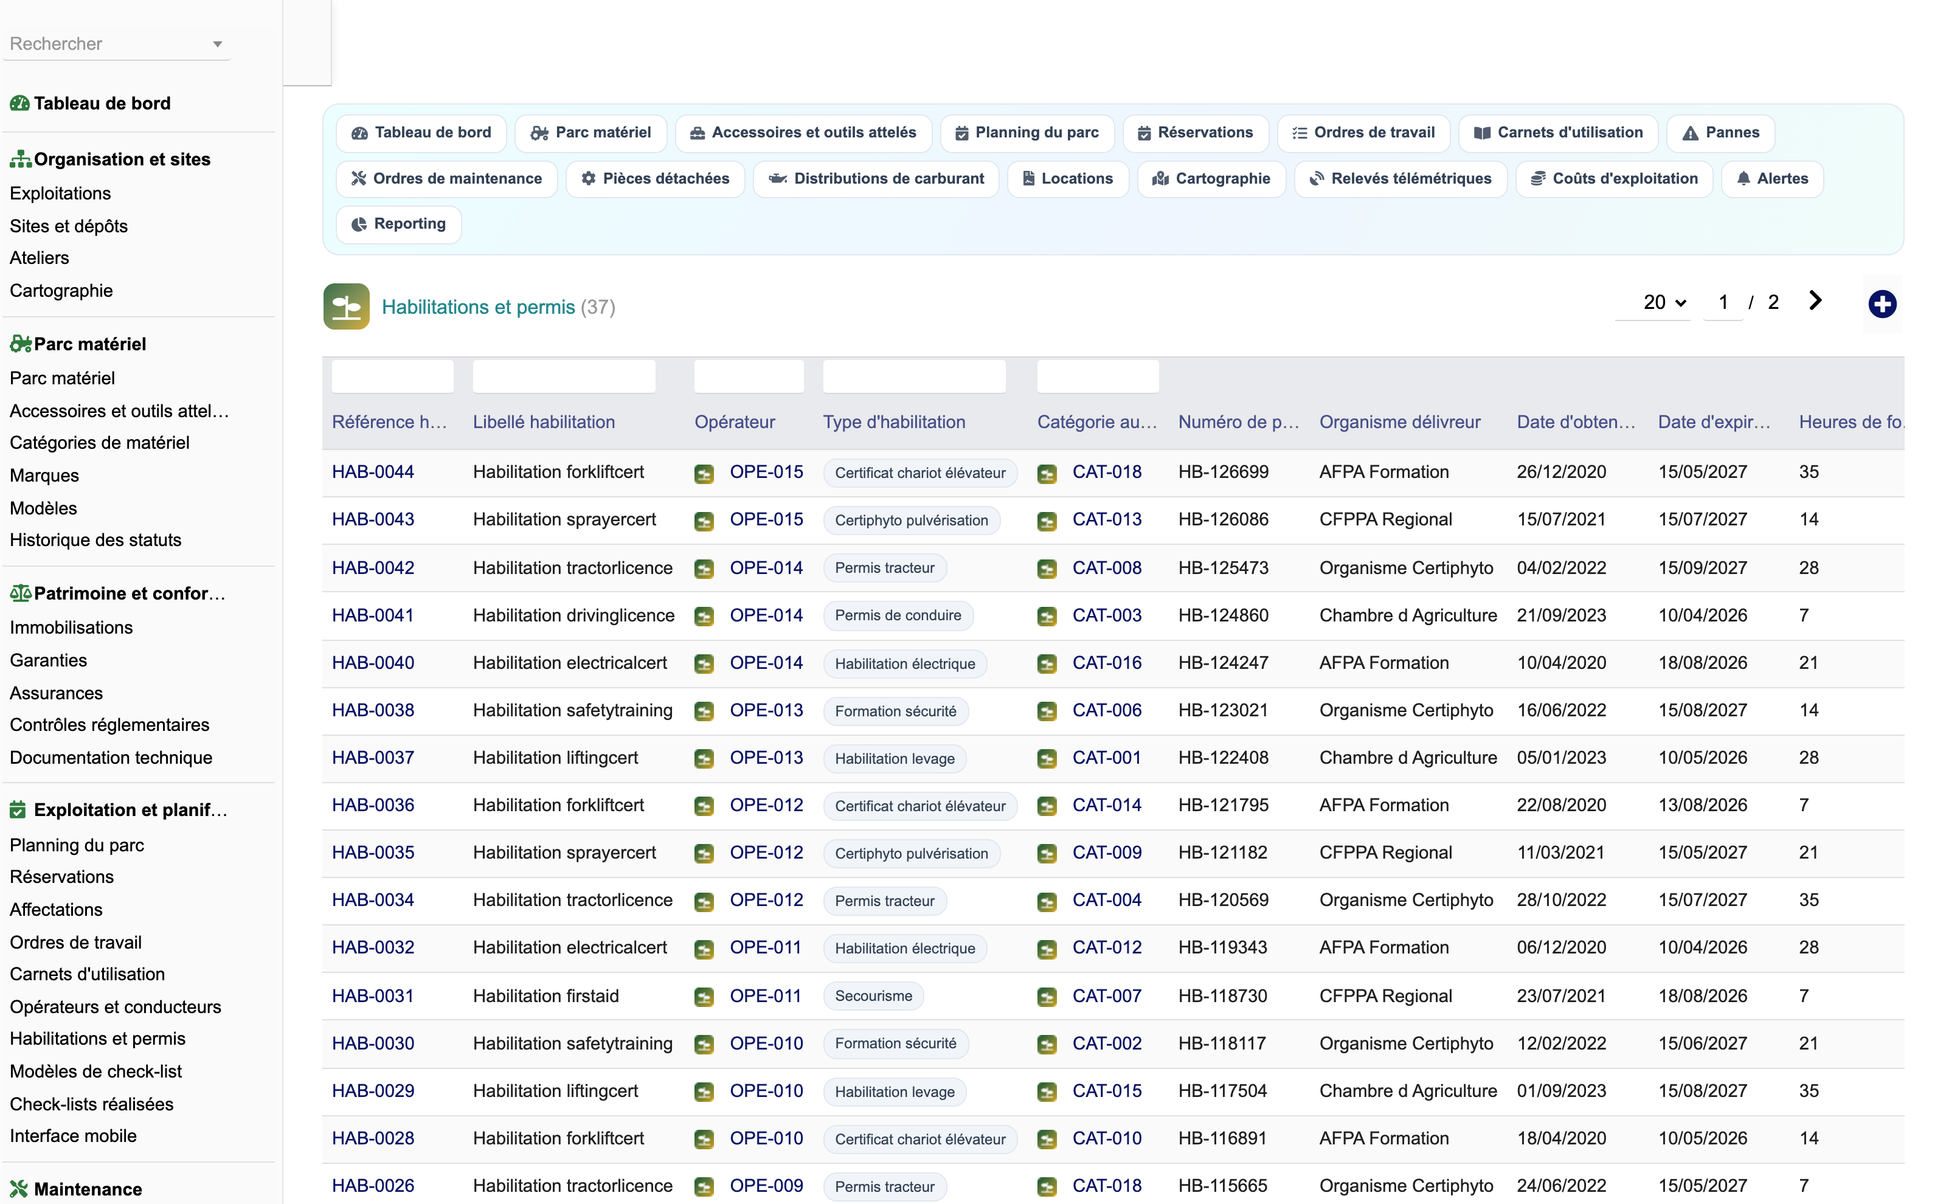Click the Parc matériel sidebar tractor icon
This screenshot has height=1204, width=1946.
(x=20, y=344)
